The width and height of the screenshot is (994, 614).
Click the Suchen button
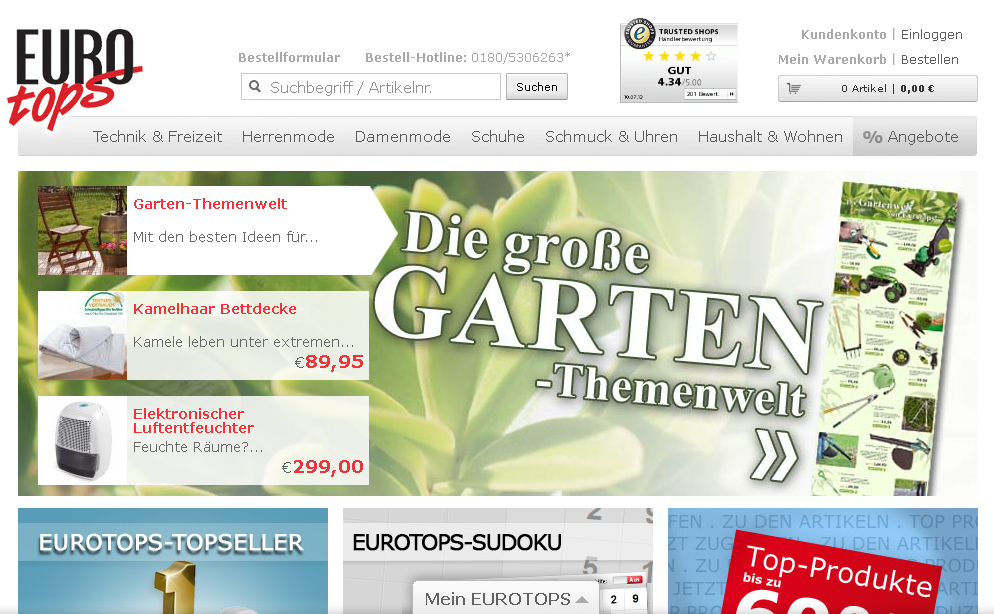click(x=536, y=87)
